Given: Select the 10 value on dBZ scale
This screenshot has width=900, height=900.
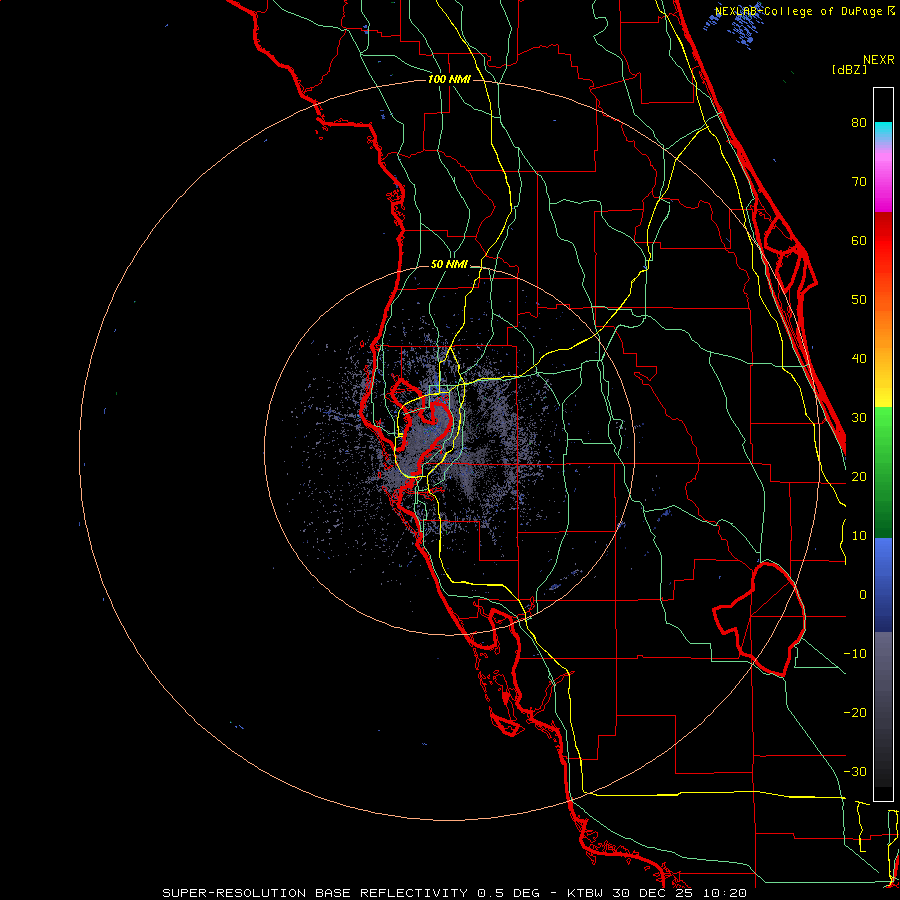Looking at the screenshot, I should (859, 536).
